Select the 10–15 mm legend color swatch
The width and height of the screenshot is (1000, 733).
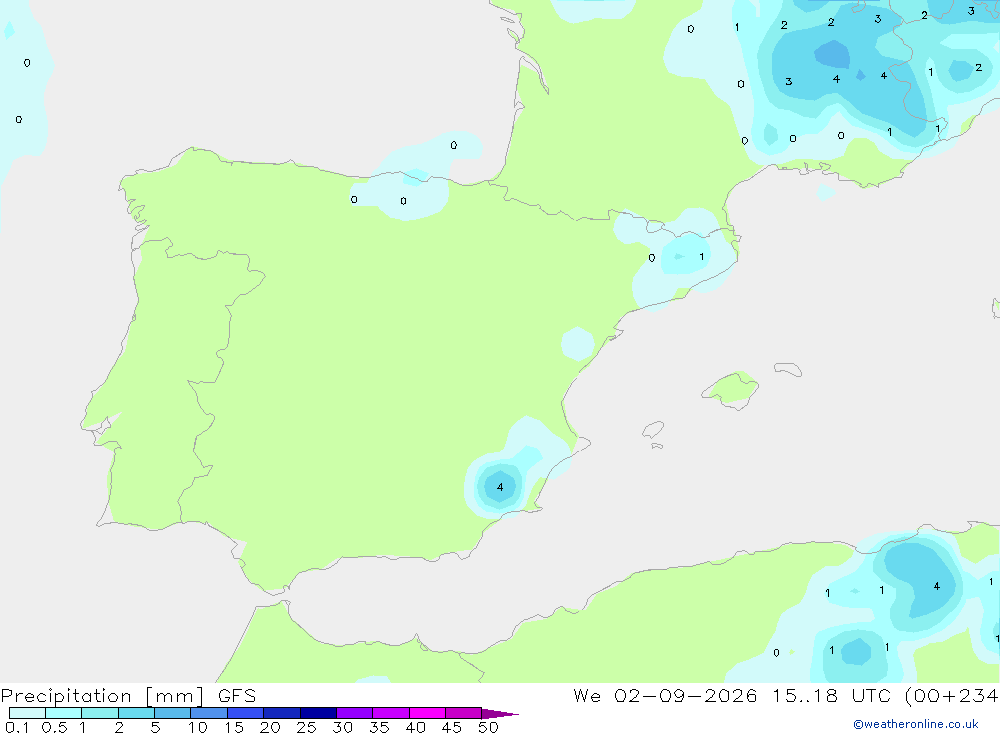pyautogui.click(x=209, y=713)
